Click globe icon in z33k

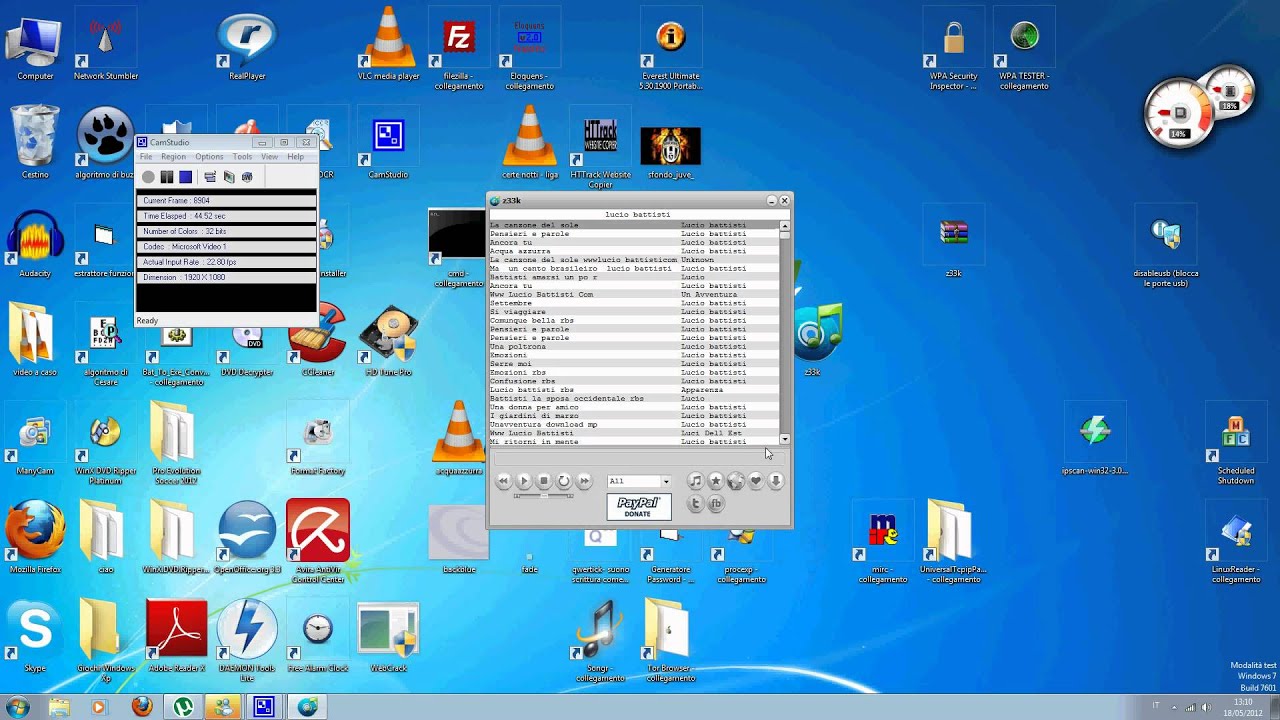pyautogui.click(x=735, y=481)
